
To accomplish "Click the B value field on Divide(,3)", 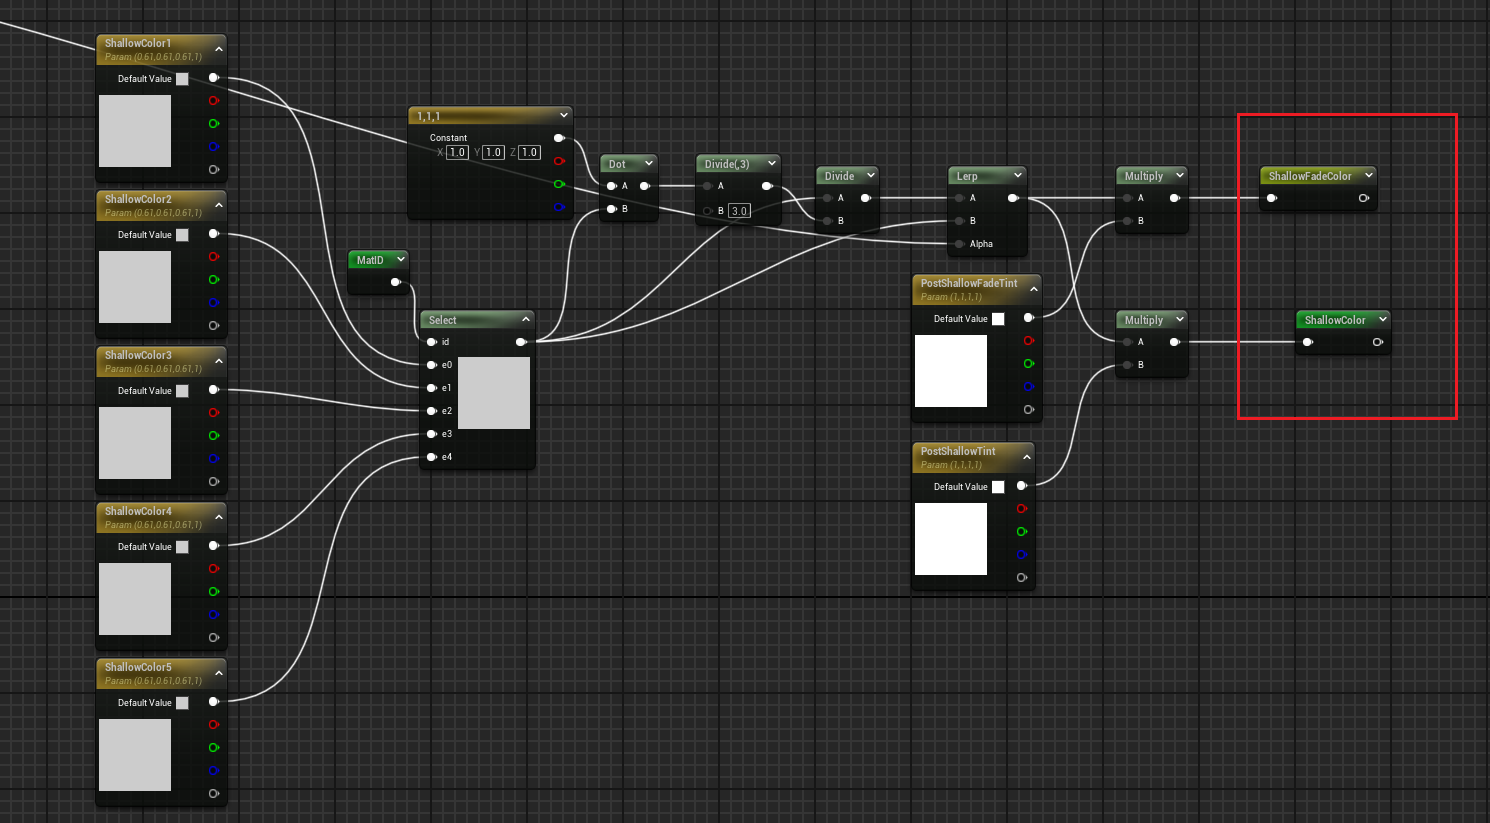I will tap(739, 211).
